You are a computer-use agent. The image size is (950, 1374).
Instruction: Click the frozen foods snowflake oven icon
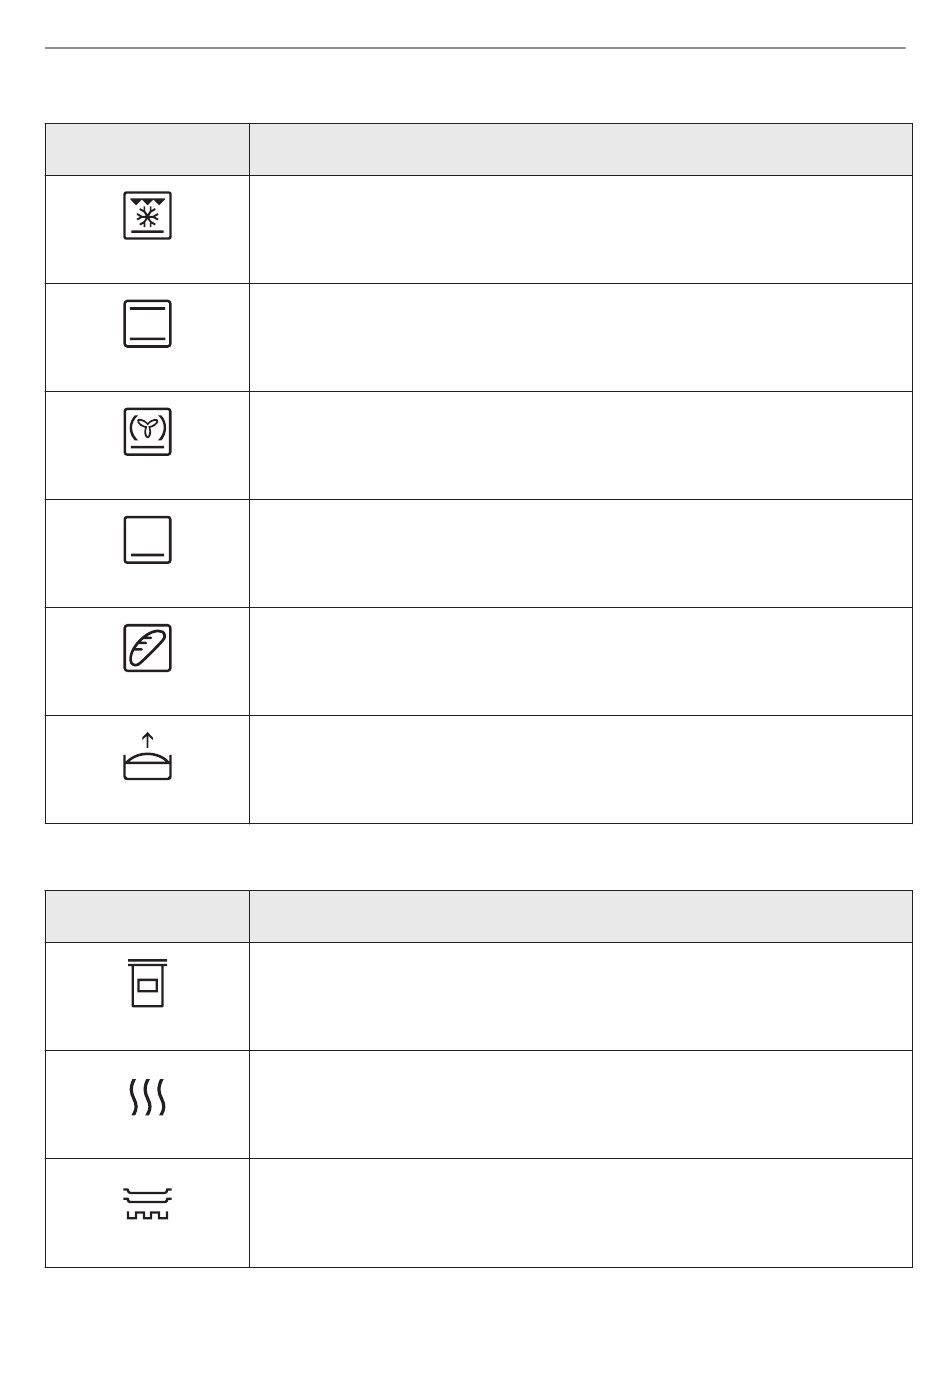[x=147, y=215]
